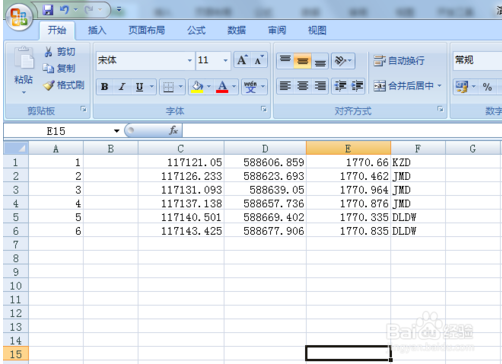Click the Percent style icon
Screen dimensions: 502x364
487,87
